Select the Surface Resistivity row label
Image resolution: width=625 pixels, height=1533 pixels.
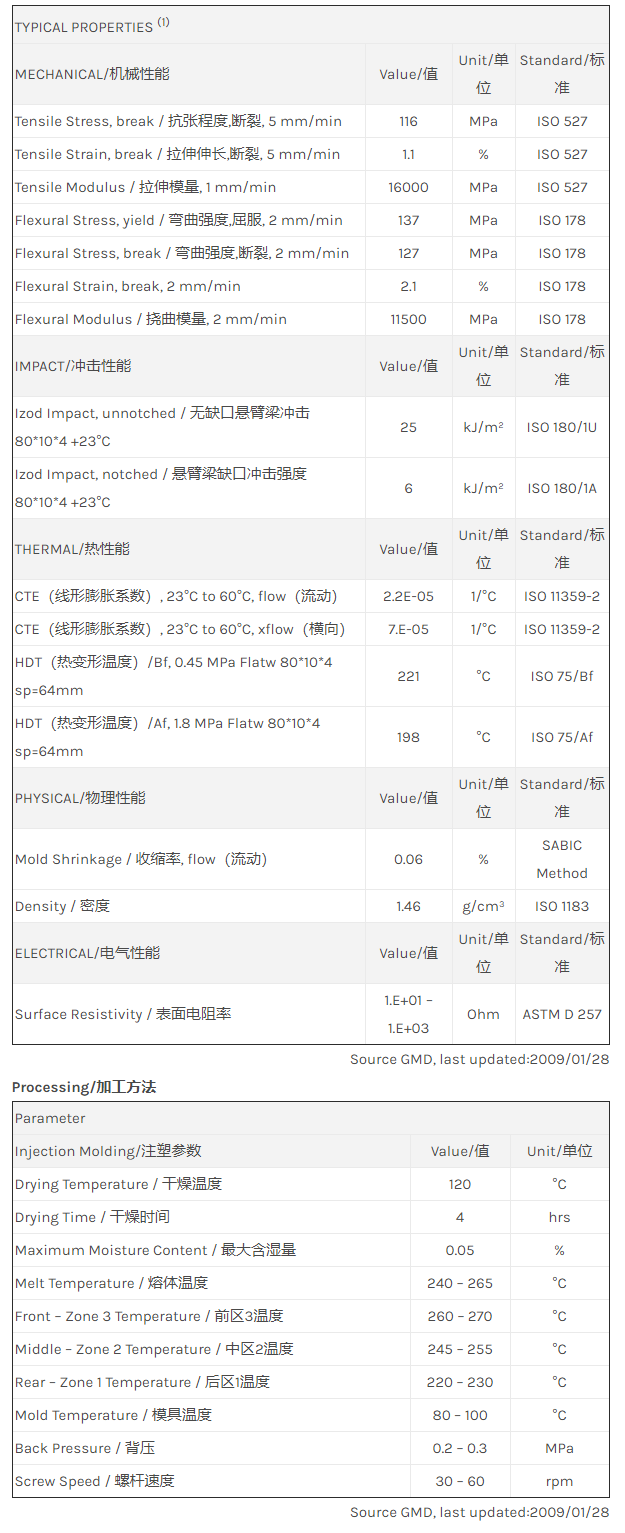pos(123,1014)
